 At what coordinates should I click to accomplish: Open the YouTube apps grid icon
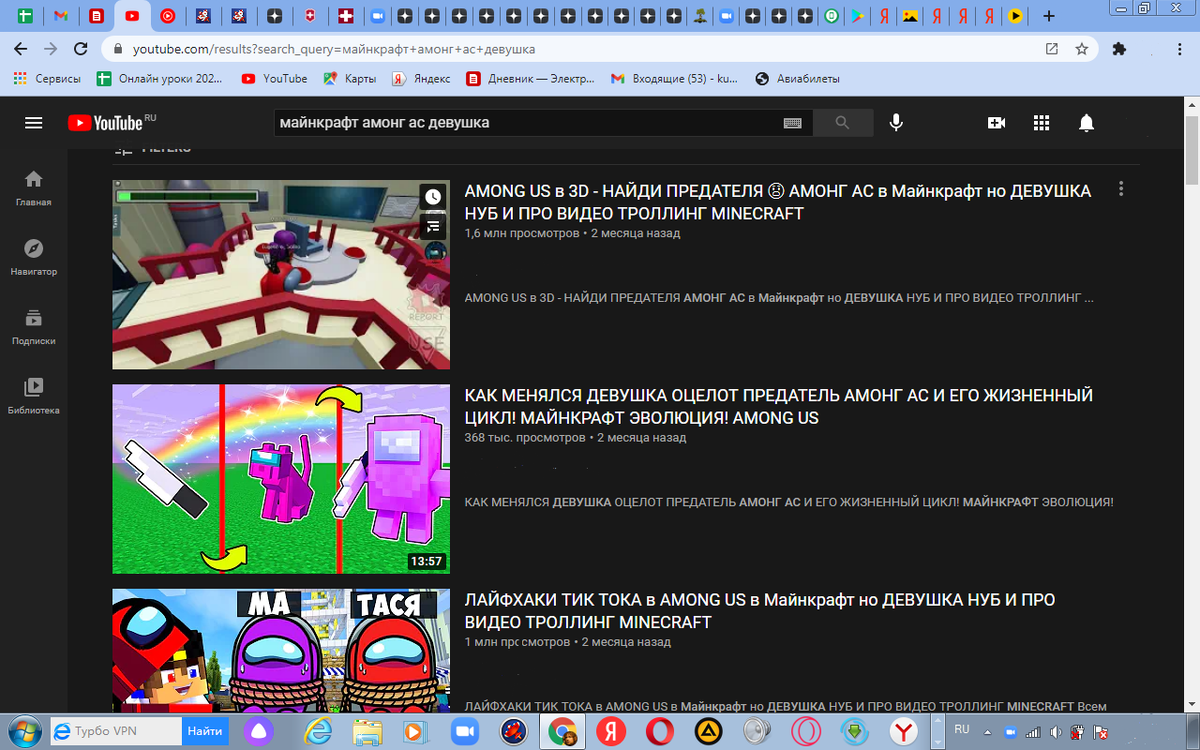1041,123
